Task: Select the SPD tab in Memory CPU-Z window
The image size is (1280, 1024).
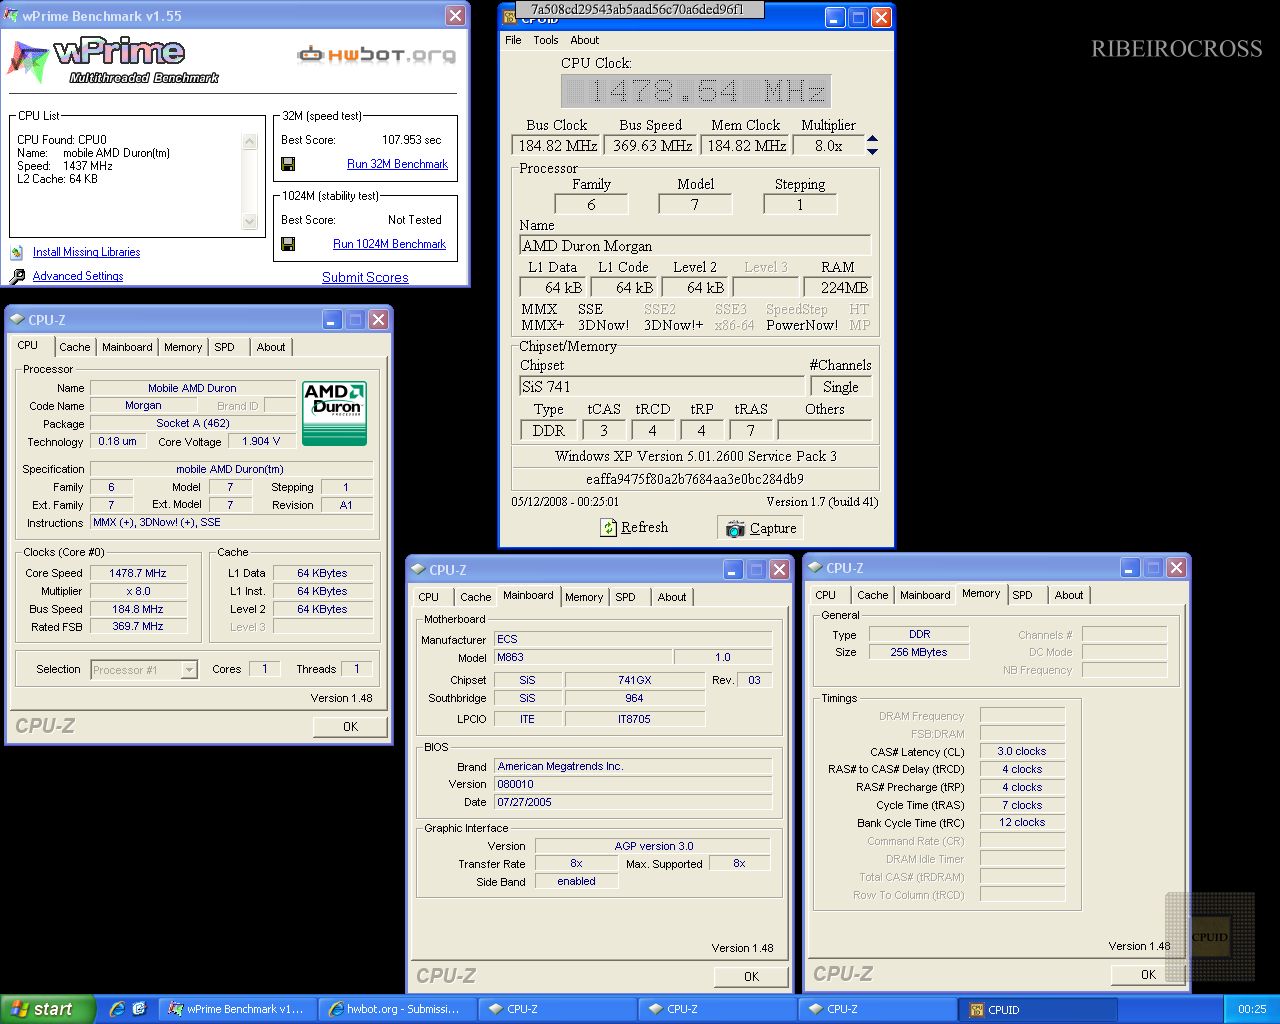Action: 1022,595
